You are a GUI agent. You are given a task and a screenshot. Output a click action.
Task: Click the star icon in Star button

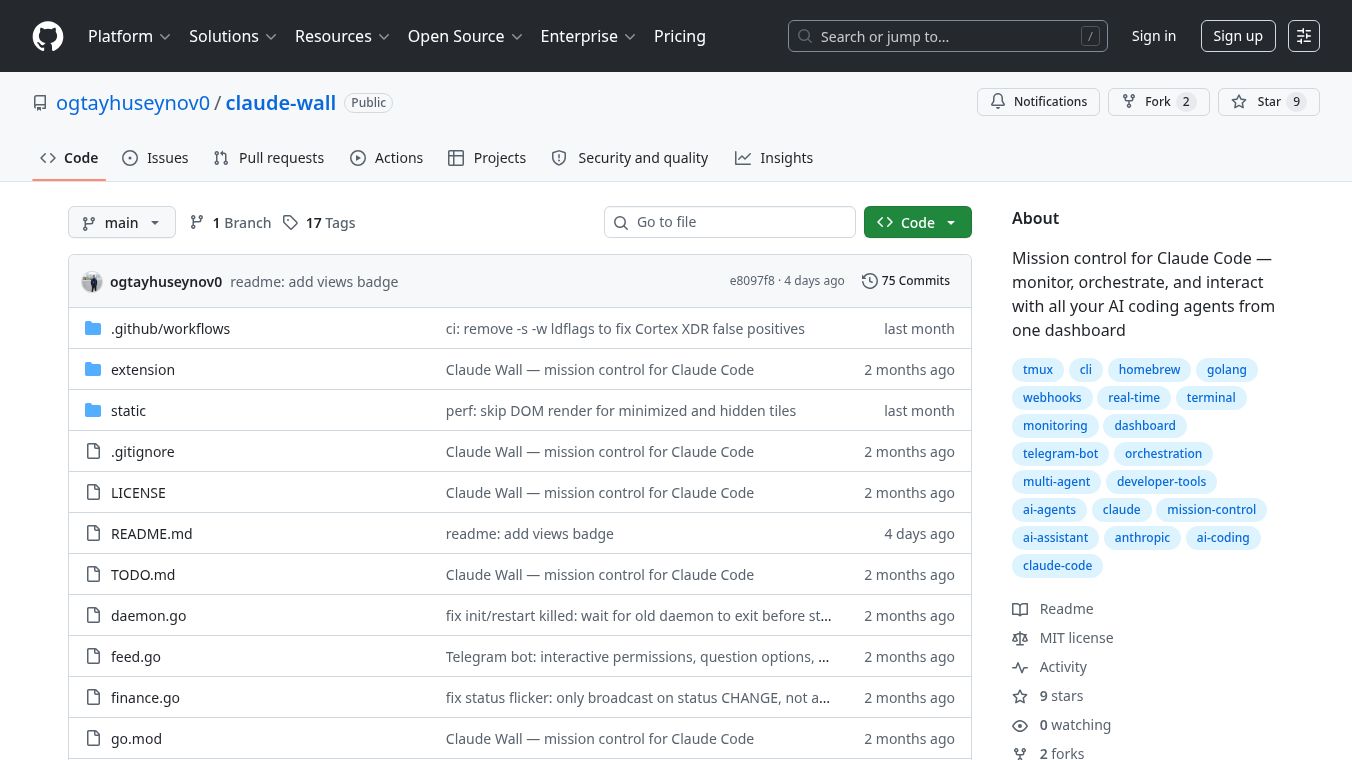pos(1239,102)
